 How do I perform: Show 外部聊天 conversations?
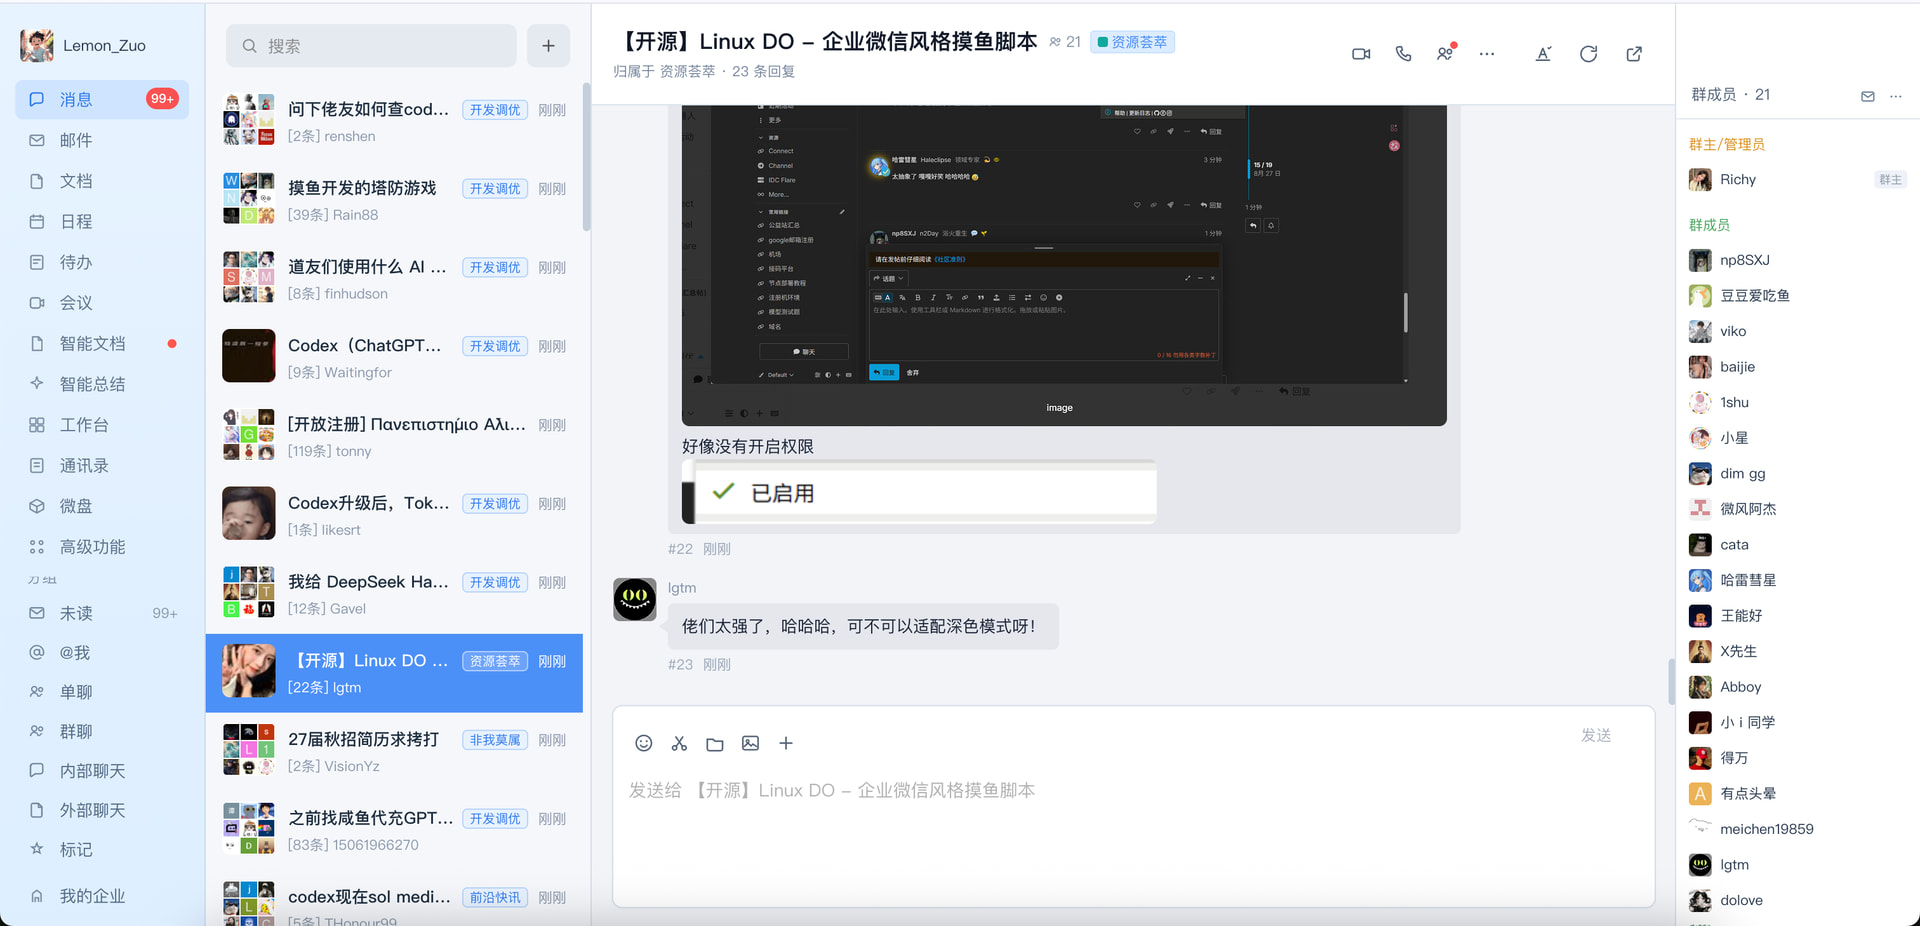pos(102,810)
